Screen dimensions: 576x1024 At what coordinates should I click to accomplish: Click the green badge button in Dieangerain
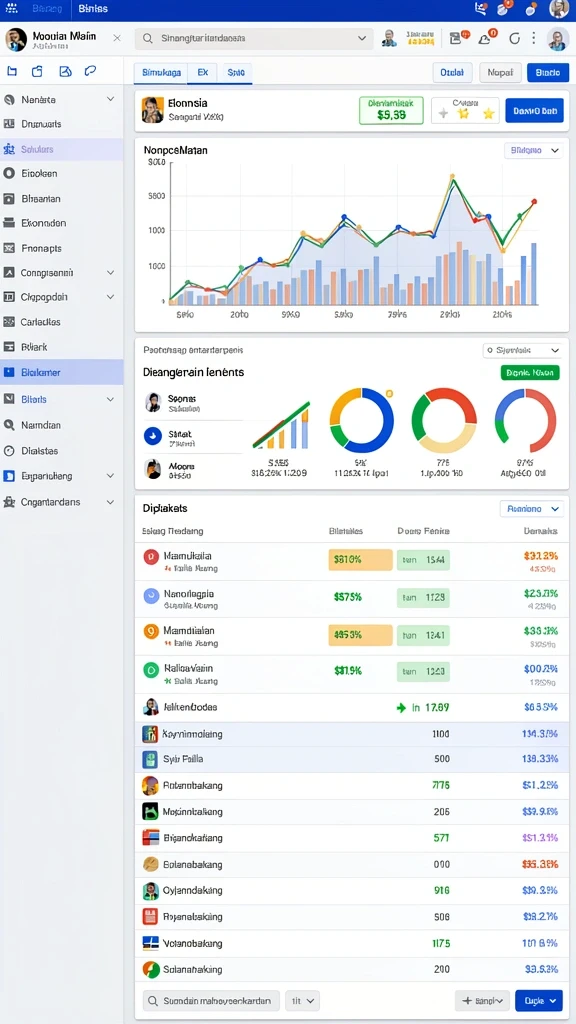(530, 372)
